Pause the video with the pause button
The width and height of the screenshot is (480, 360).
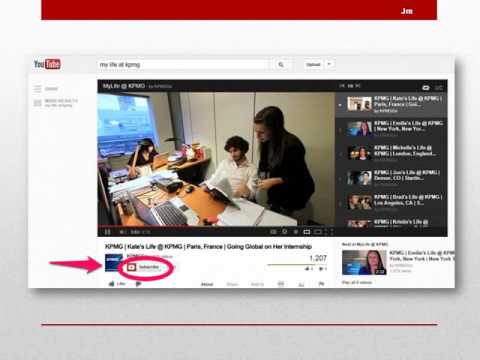point(108,232)
